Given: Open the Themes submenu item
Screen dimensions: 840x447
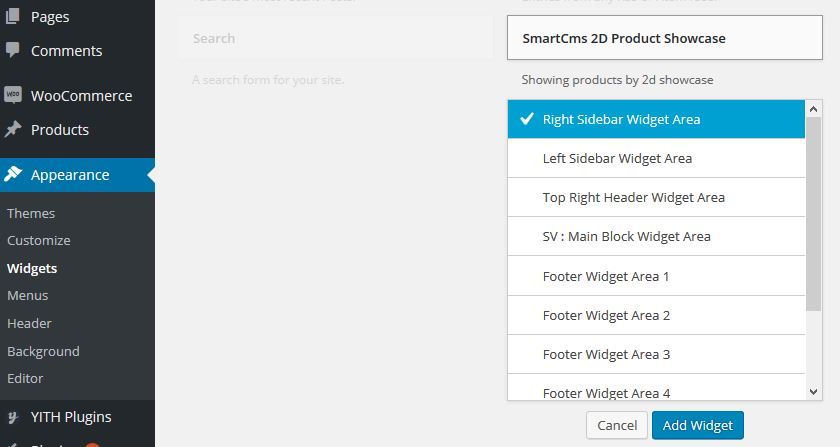Looking at the screenshot, I should click(x=31, y=213).
